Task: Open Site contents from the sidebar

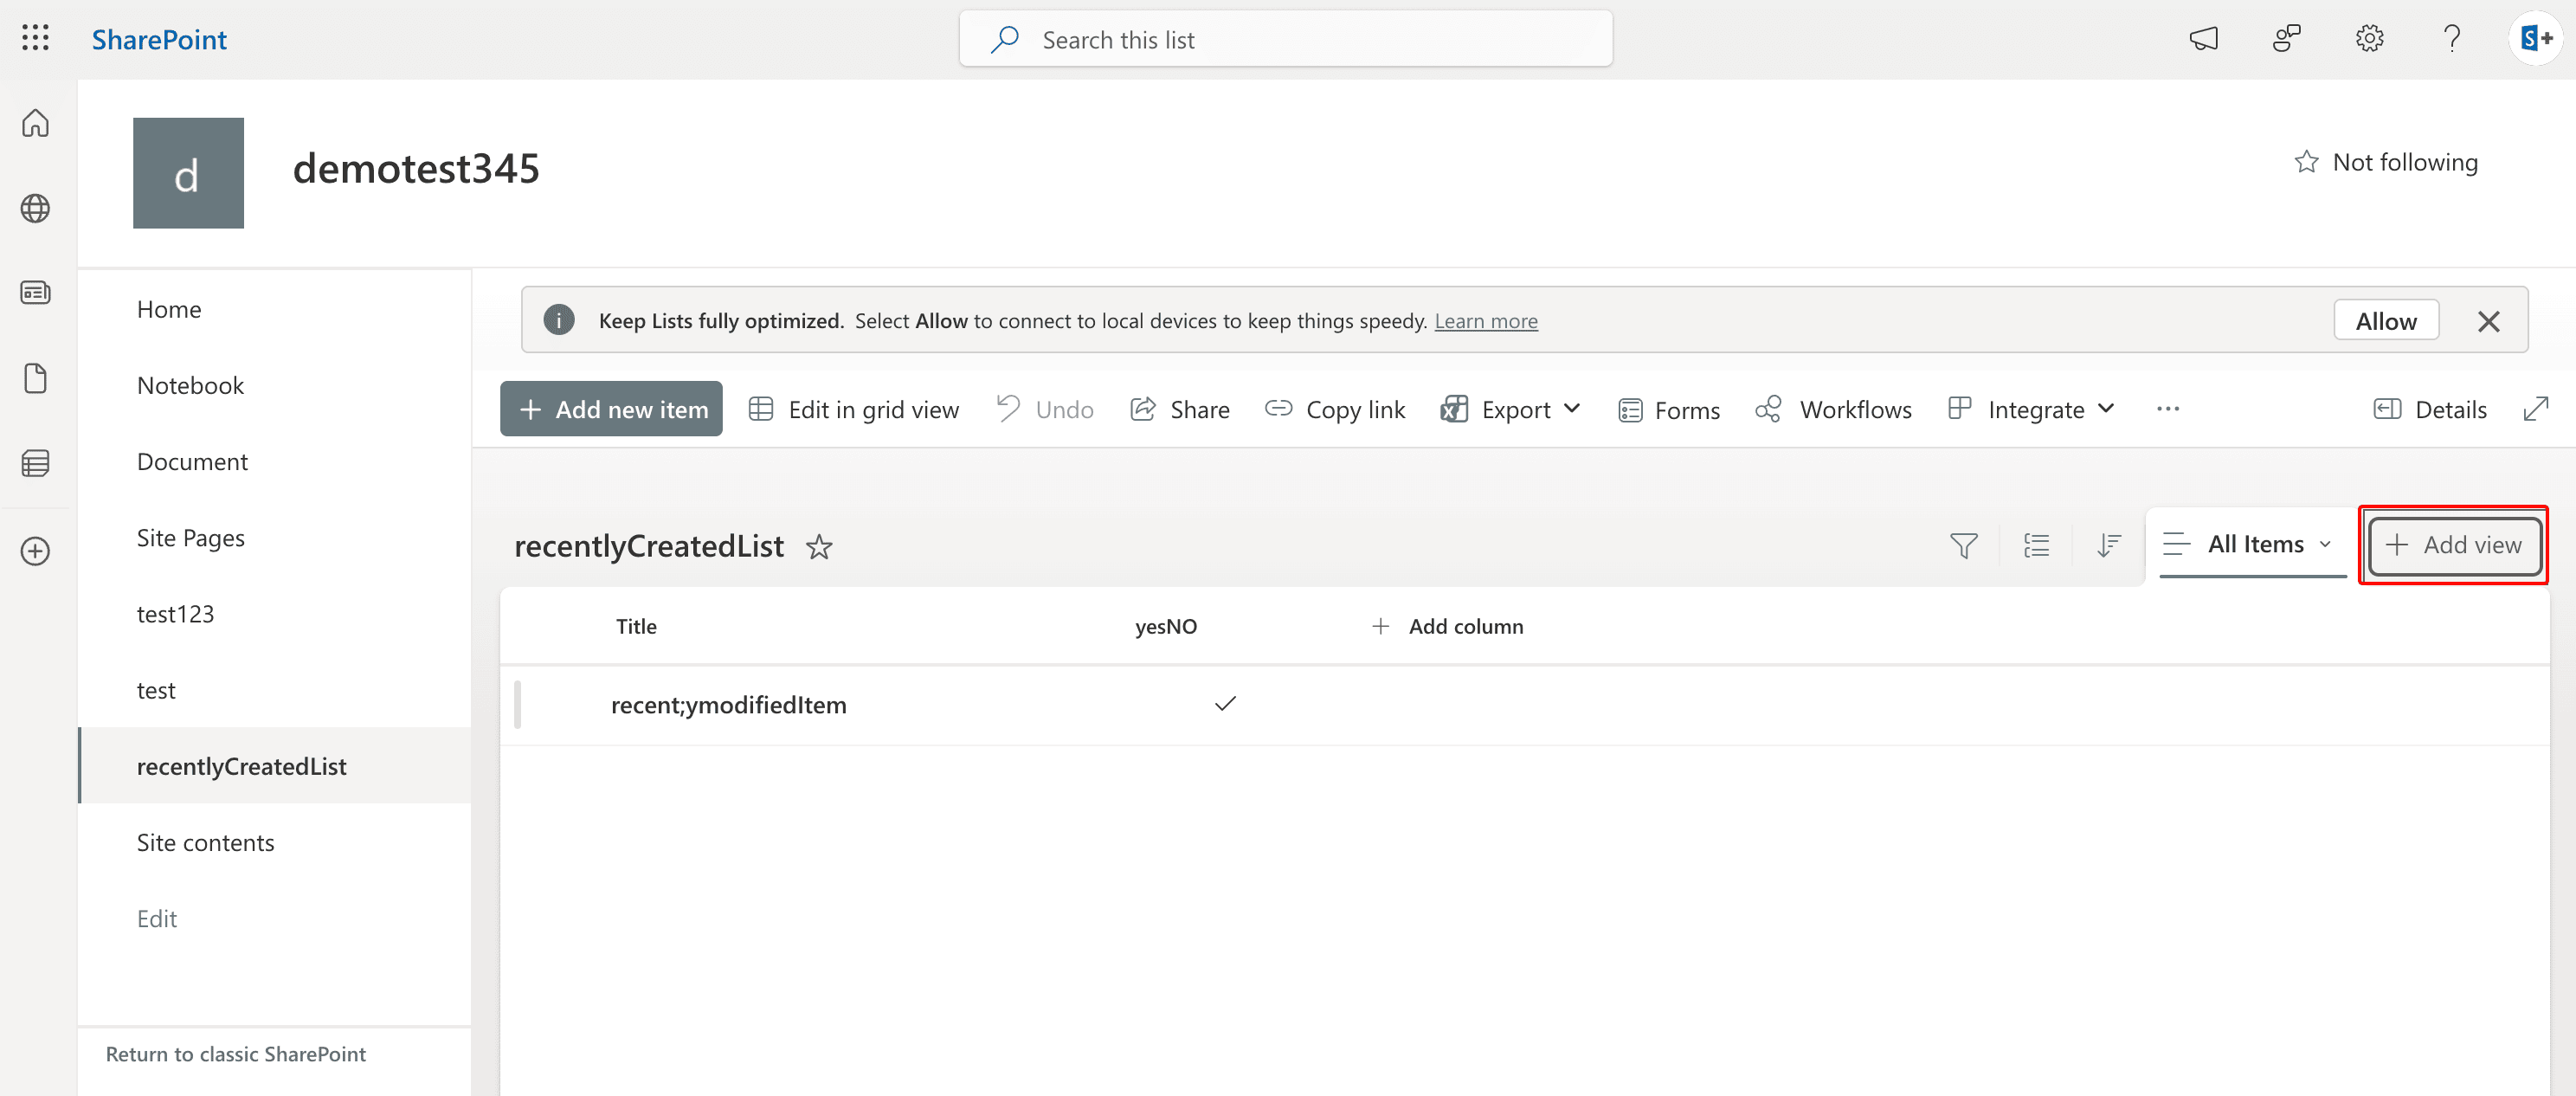Action: [x=205, y=842]
